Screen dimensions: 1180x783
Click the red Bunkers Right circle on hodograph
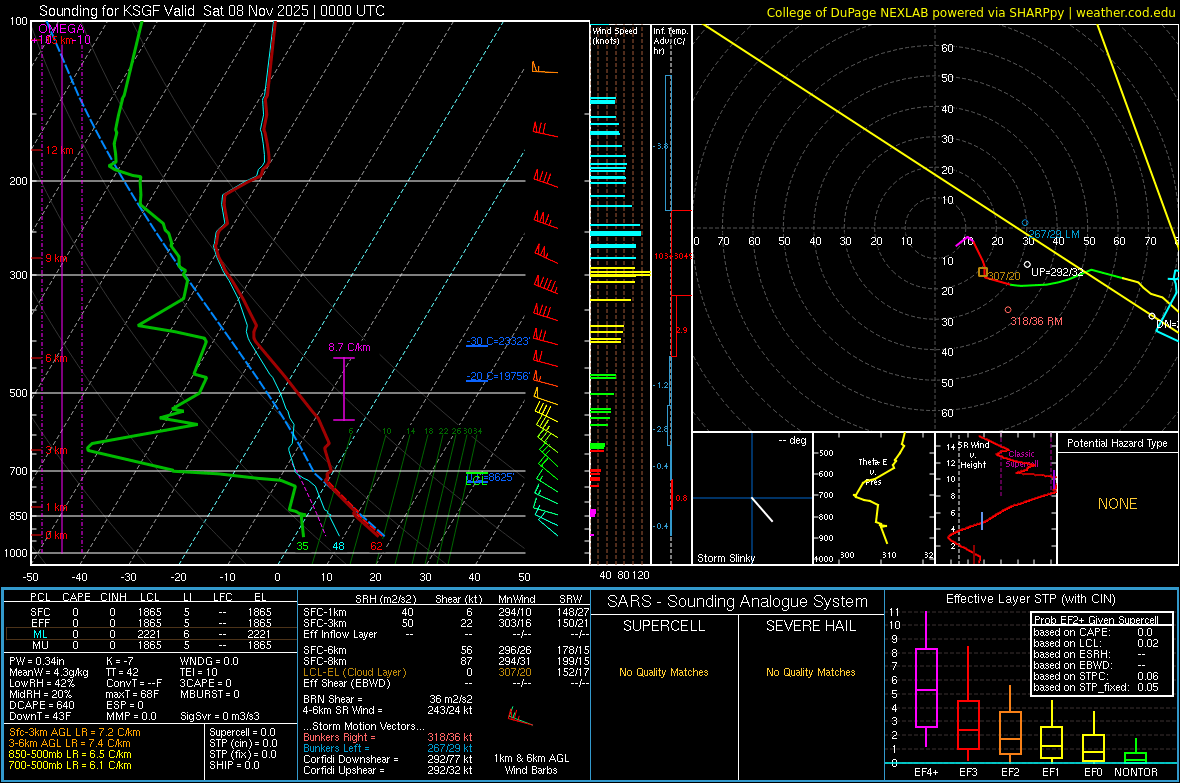coord(1008,309)
